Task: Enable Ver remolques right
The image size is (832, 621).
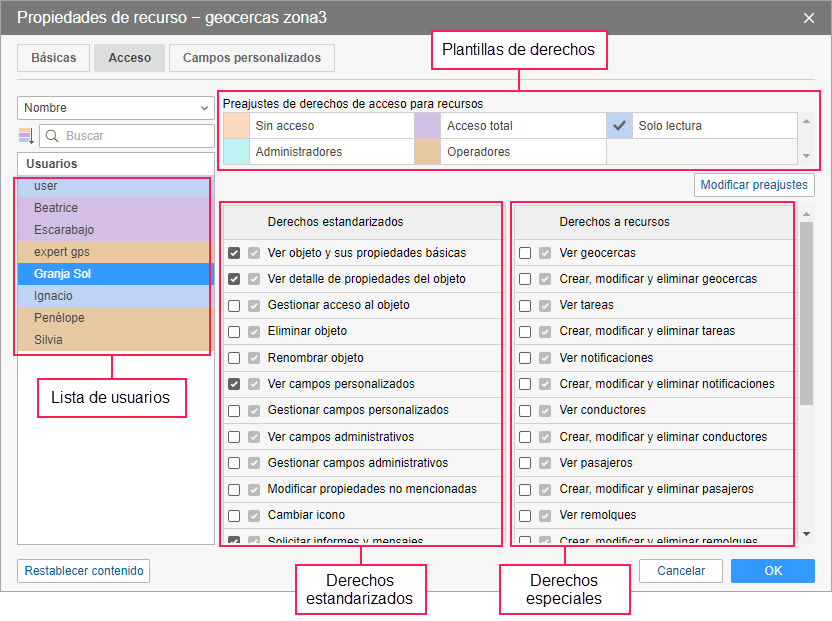Action: point(525,516)
